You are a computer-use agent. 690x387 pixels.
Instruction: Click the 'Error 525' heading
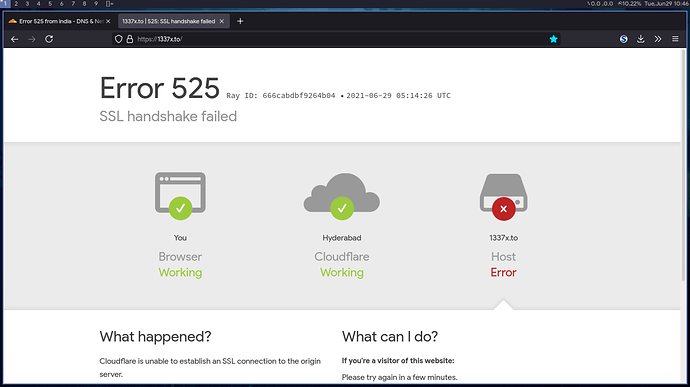pos(160,88)
